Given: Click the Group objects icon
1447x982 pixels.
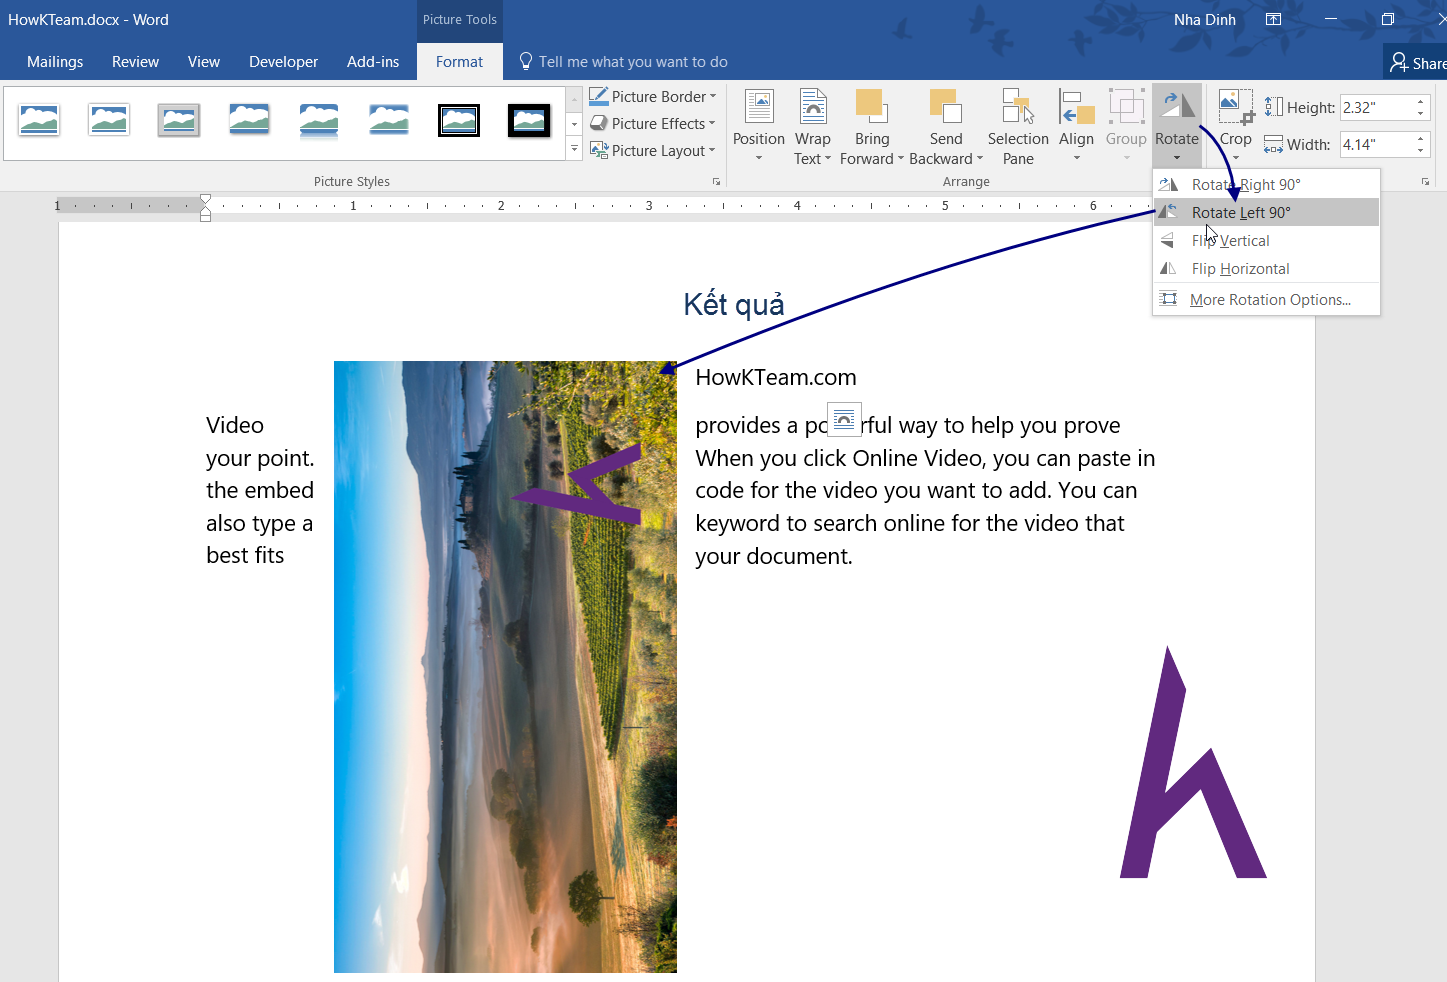Looking at the screenshot, I should (1126, 106).
